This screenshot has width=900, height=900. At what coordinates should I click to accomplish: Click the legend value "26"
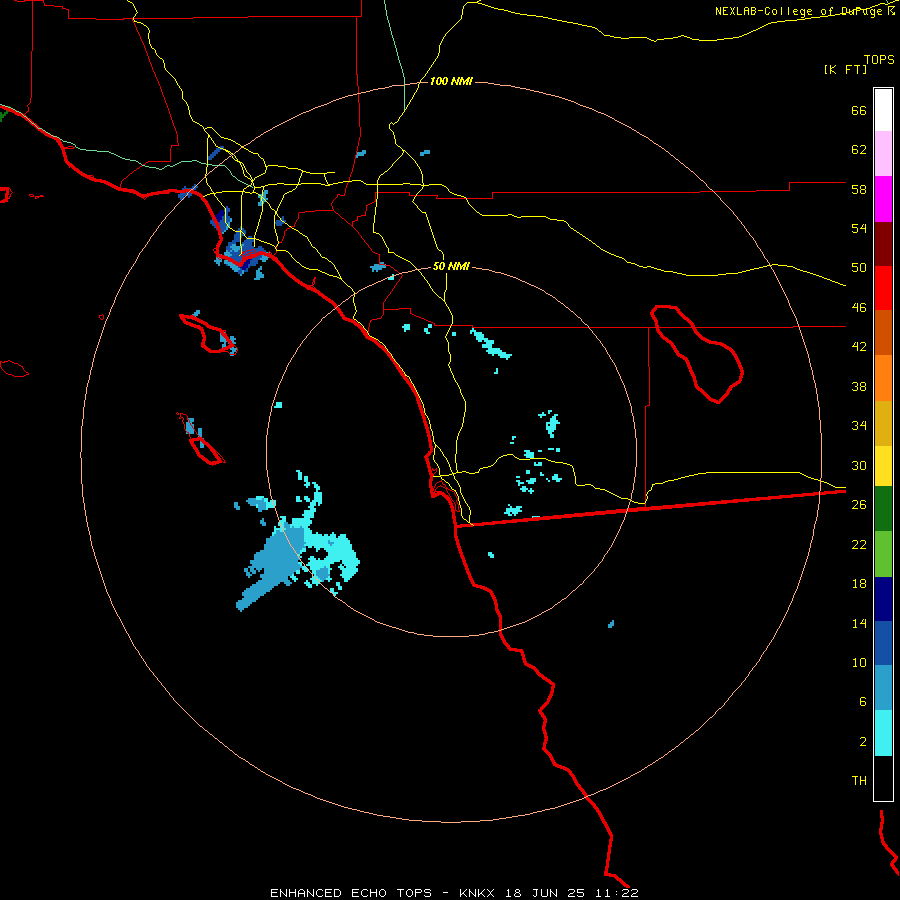[859, 505]
